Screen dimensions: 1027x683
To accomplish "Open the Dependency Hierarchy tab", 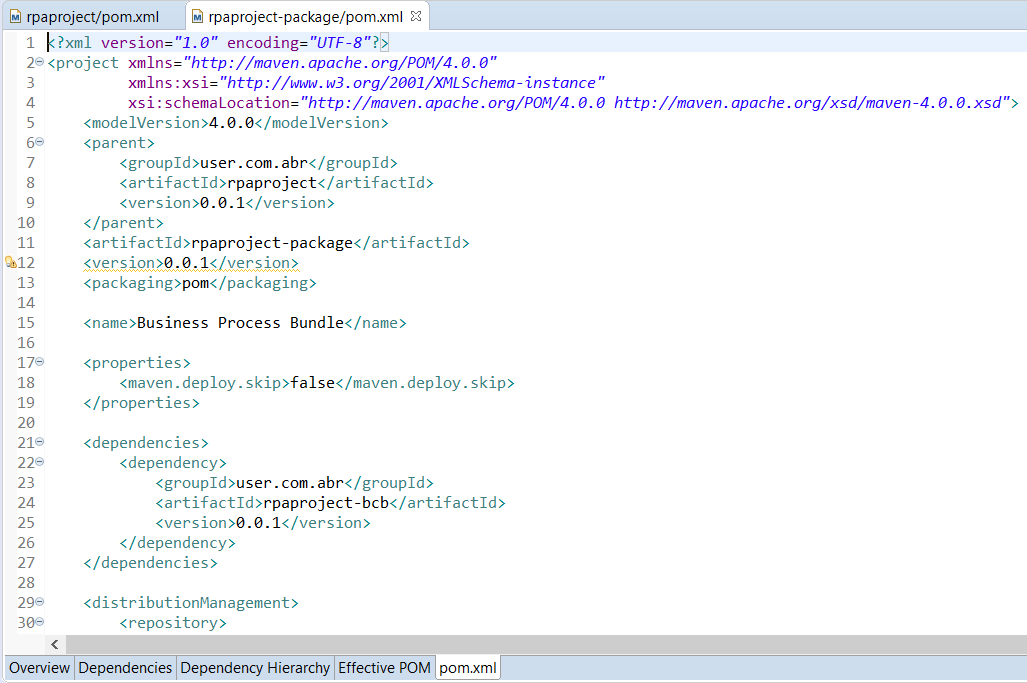I will (x=255, y=668).
